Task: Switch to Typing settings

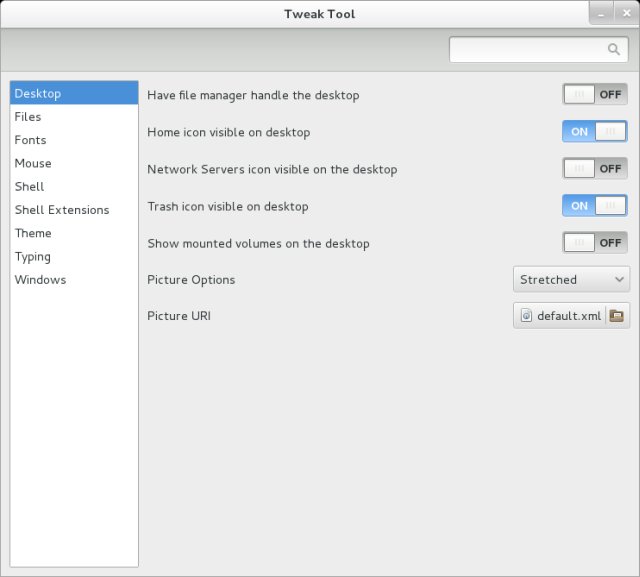Action: [74, 257]
